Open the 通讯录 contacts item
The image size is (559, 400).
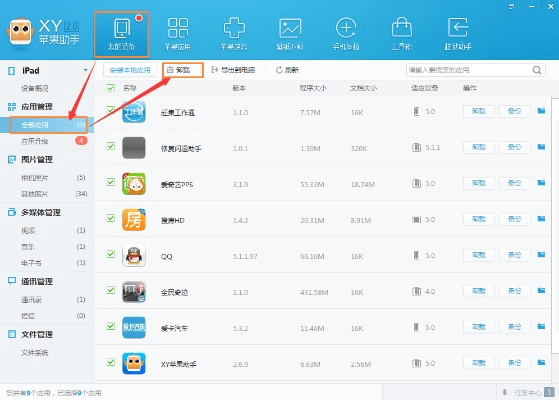coord(47,299)
